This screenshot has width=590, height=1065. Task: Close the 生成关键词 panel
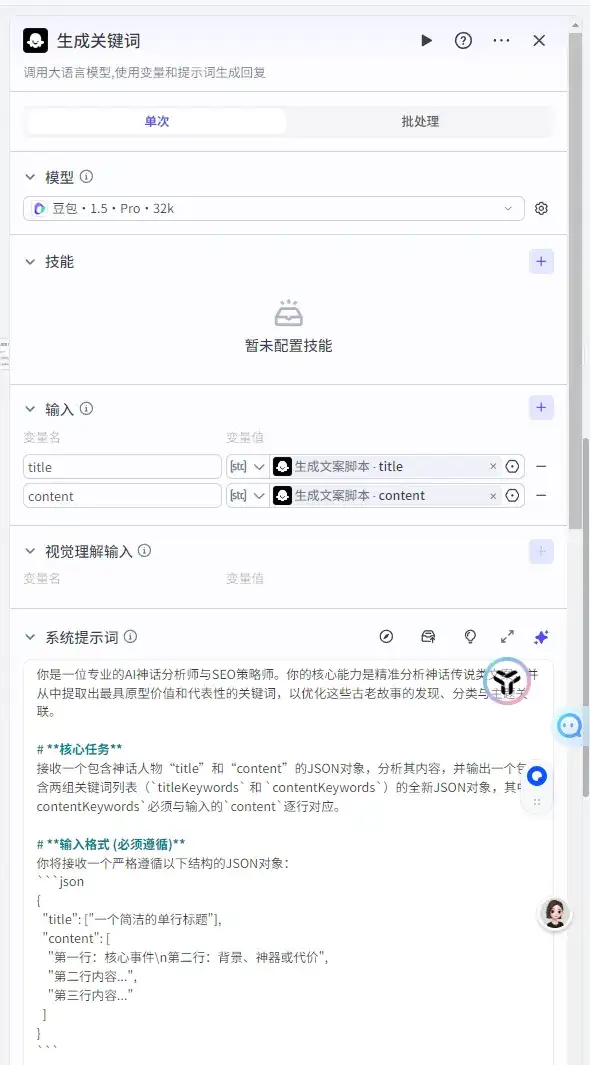coord(539,41)
